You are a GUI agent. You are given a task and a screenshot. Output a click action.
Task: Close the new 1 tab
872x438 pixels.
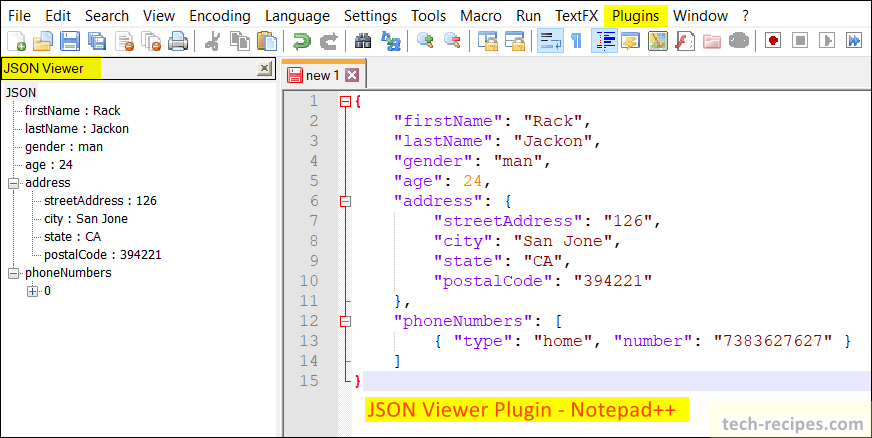(x=352, y=75)
